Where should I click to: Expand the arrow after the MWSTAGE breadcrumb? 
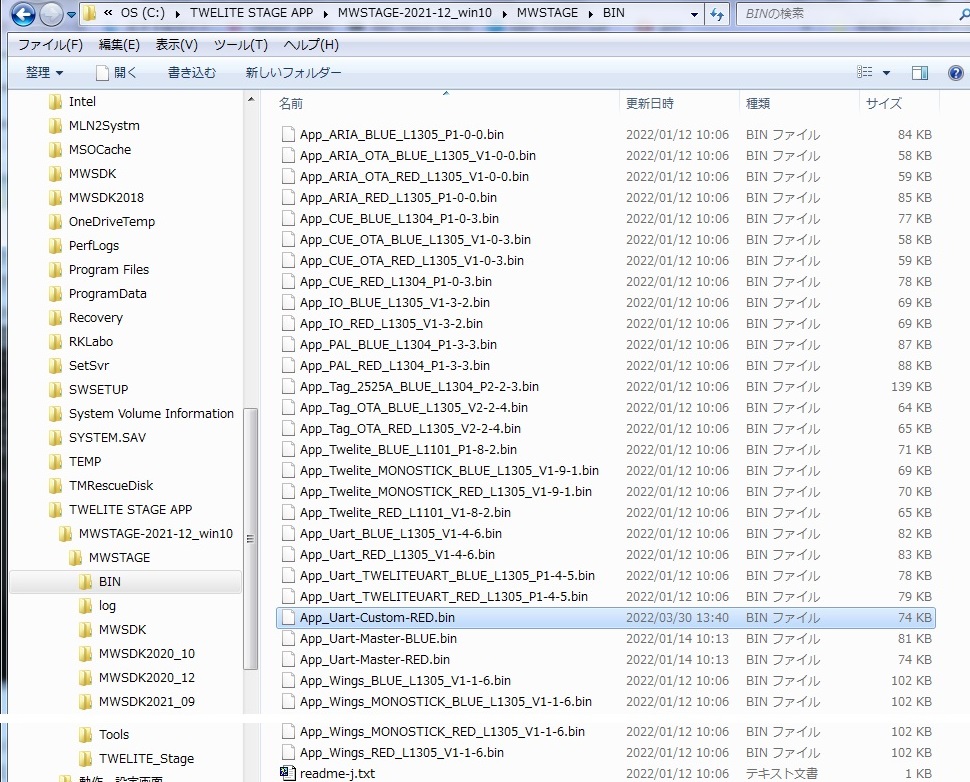591,14
